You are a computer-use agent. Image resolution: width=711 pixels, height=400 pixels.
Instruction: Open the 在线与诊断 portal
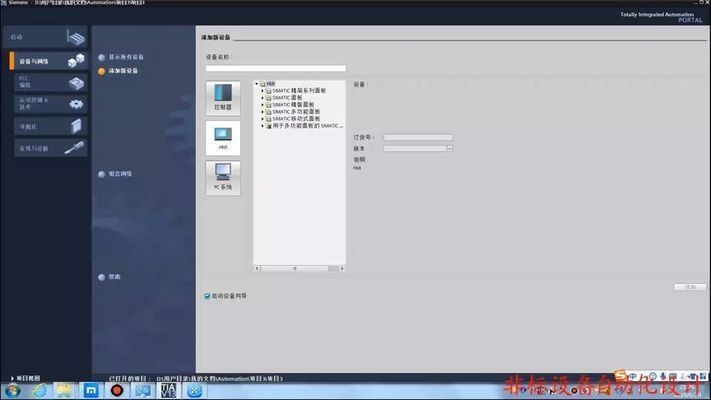point(50,148)
